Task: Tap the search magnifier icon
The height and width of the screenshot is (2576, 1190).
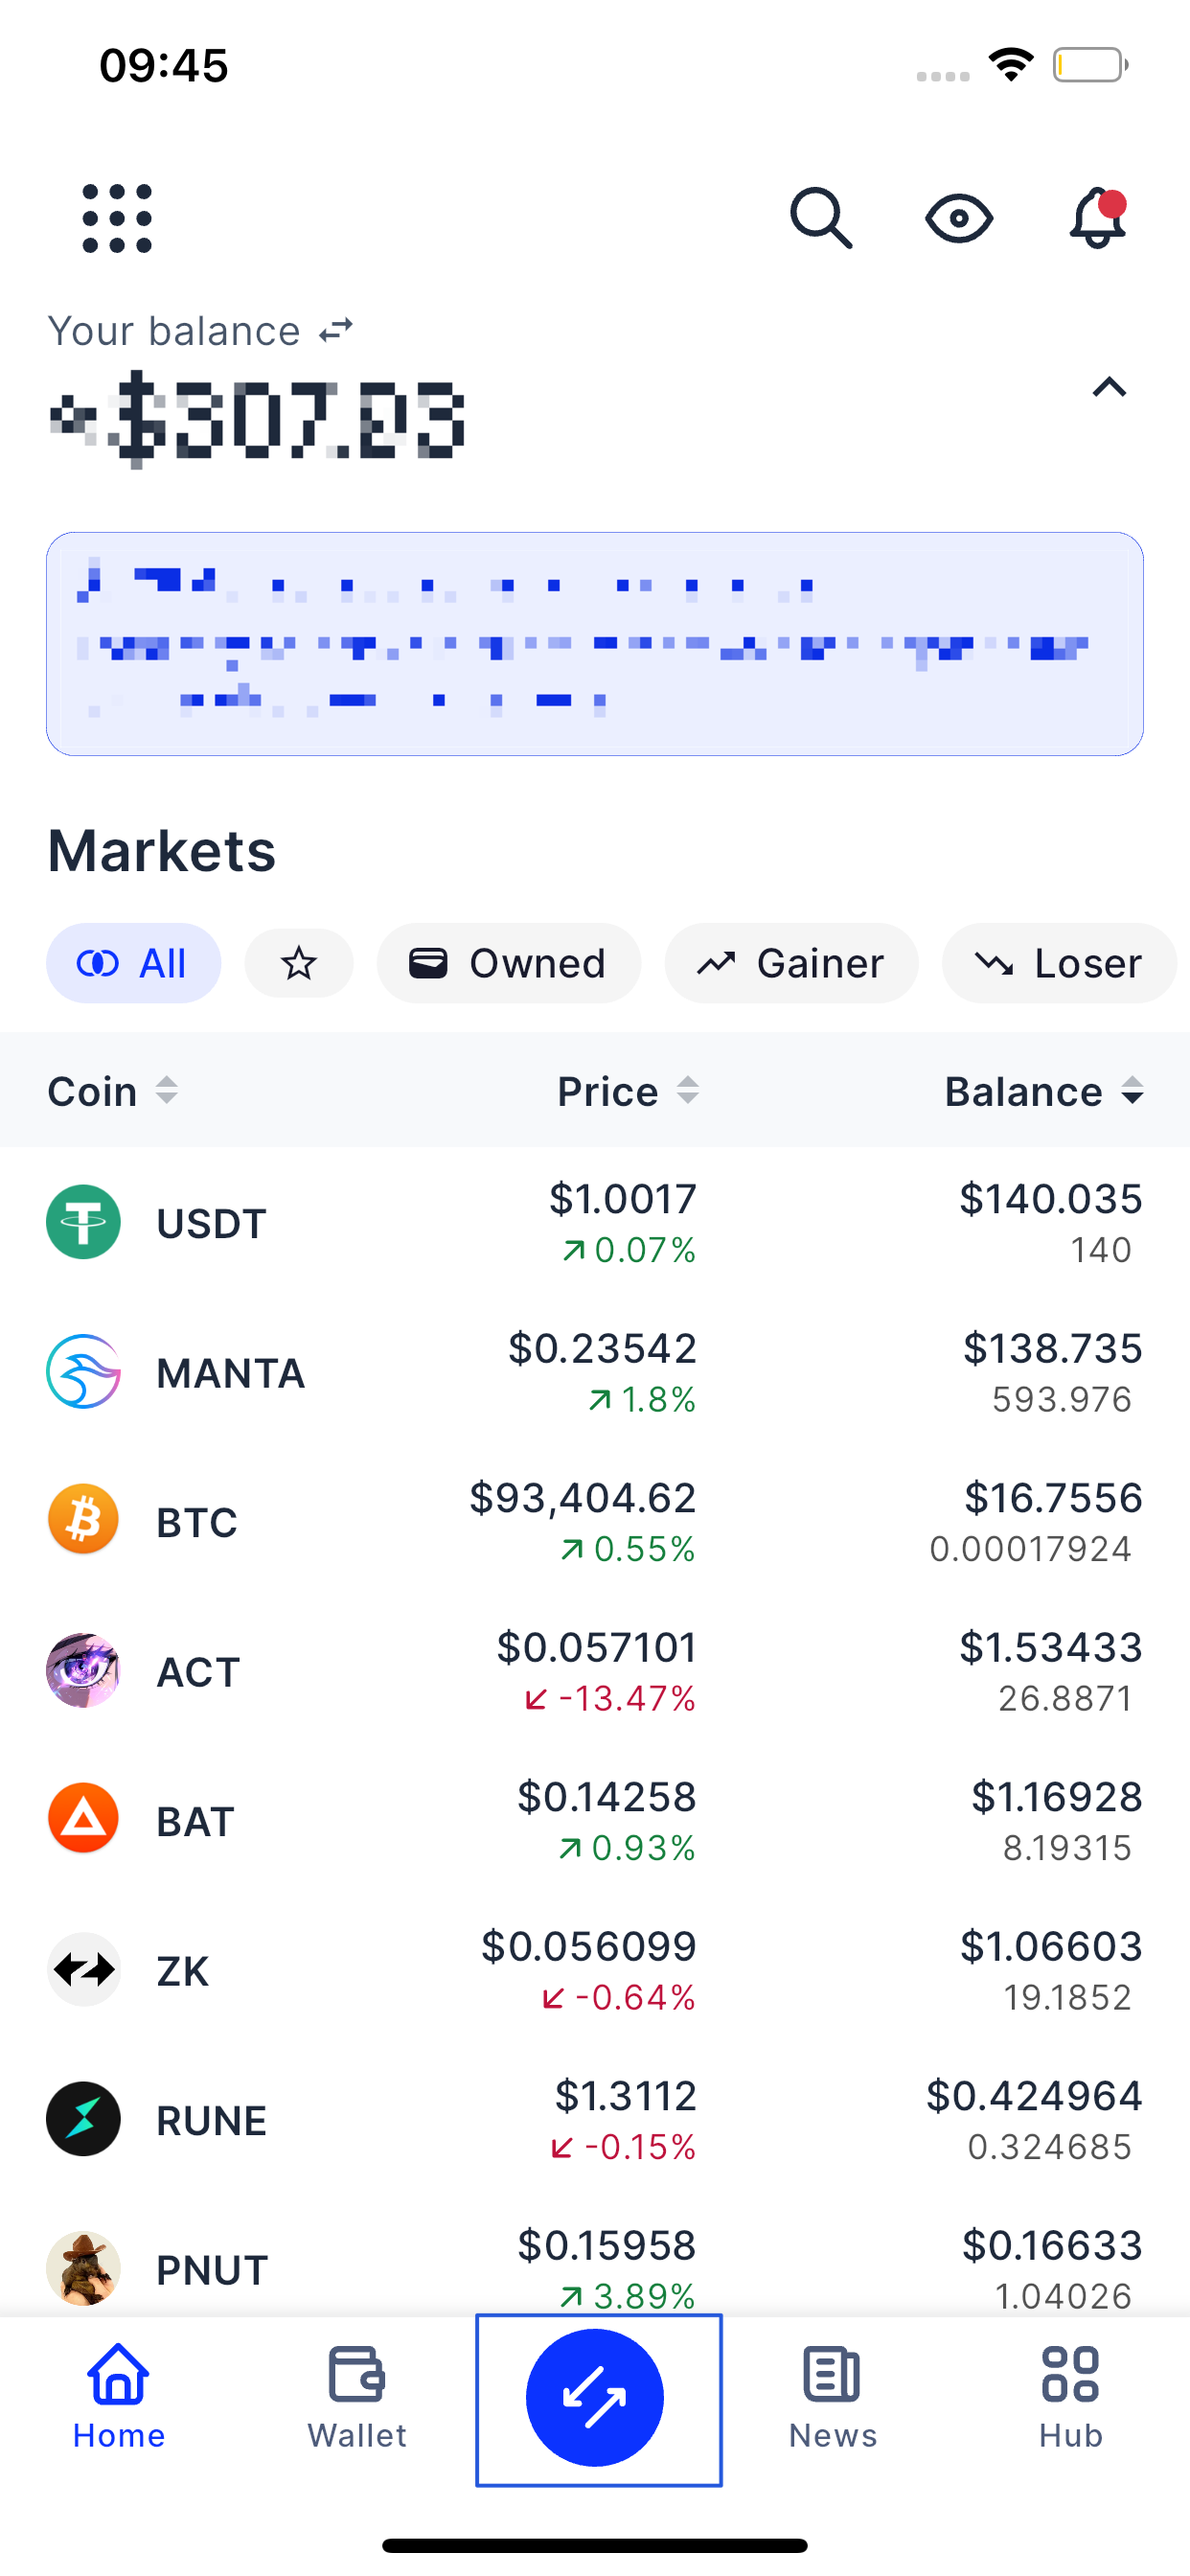Action: point(821,218)
